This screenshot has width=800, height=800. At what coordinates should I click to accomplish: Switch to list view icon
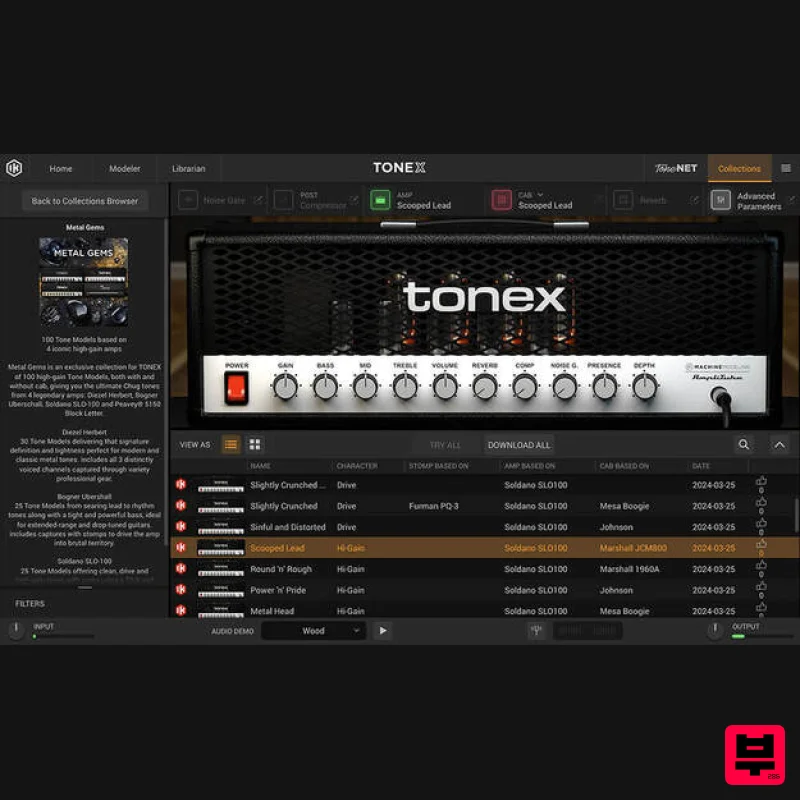[231, 444]
